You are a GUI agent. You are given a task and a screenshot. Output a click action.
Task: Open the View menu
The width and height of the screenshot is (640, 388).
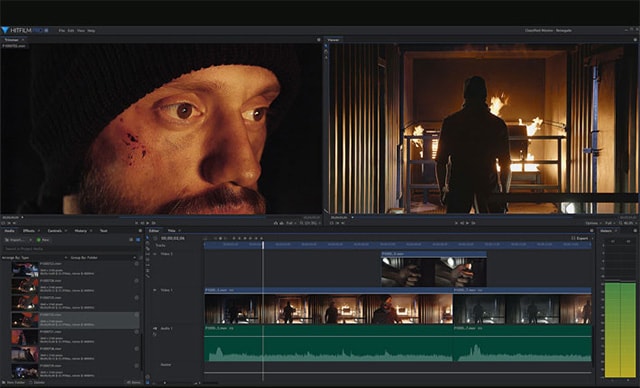pyautogui.click(x=81, y=31)
